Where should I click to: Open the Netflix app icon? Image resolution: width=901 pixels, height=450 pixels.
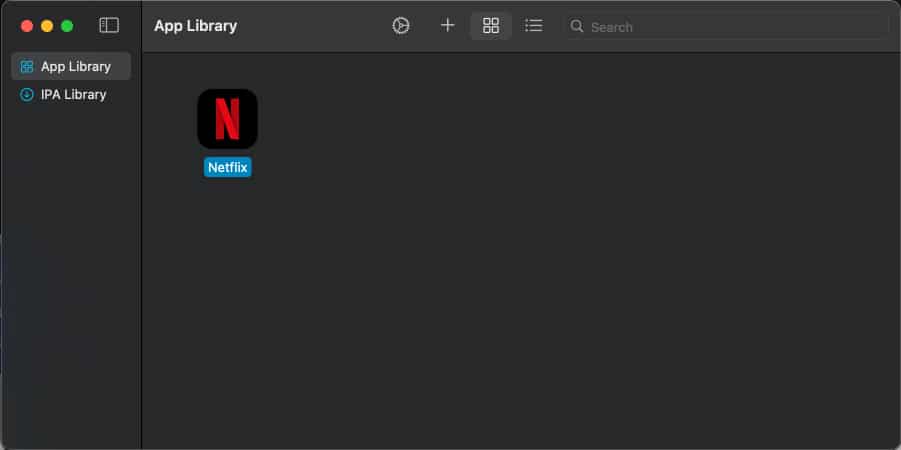click(227, 119)
